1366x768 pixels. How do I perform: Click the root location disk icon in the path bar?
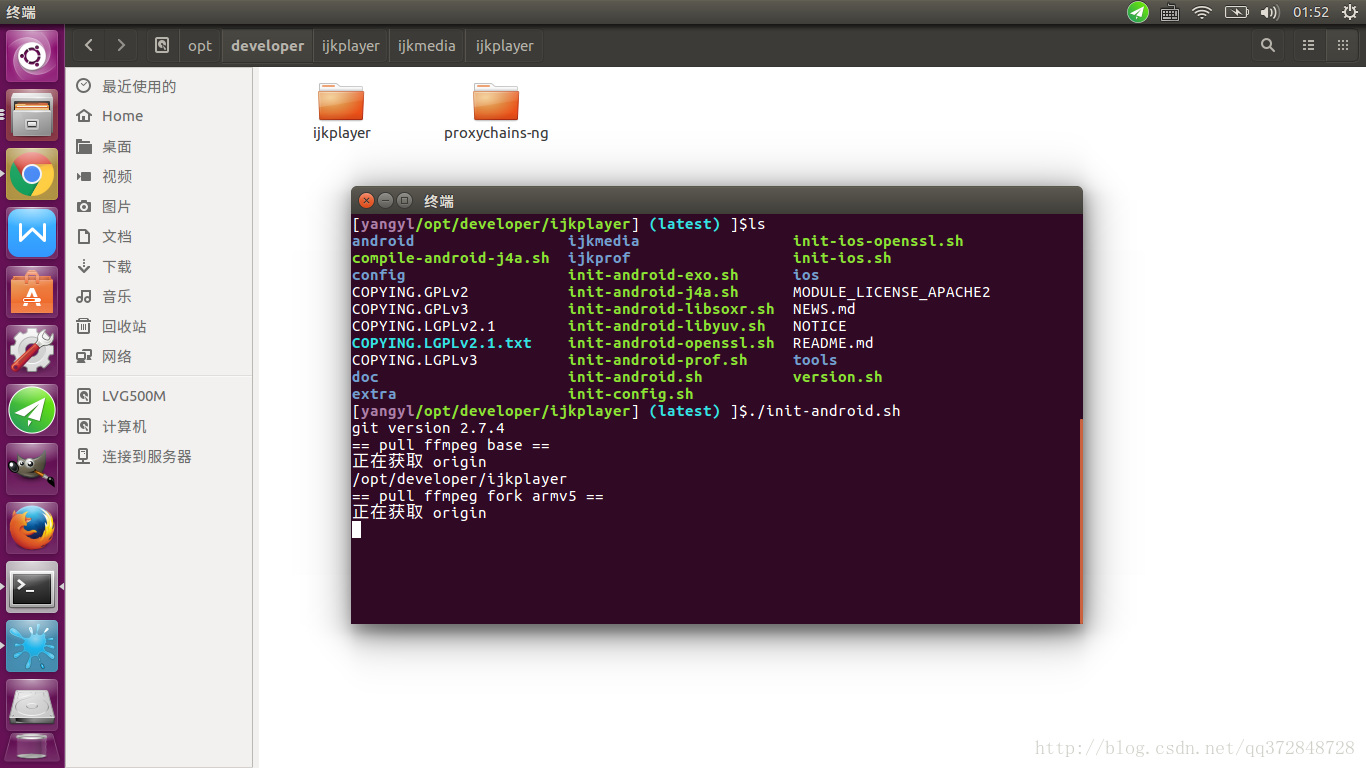pyautogui.click(x=162, y=45)
